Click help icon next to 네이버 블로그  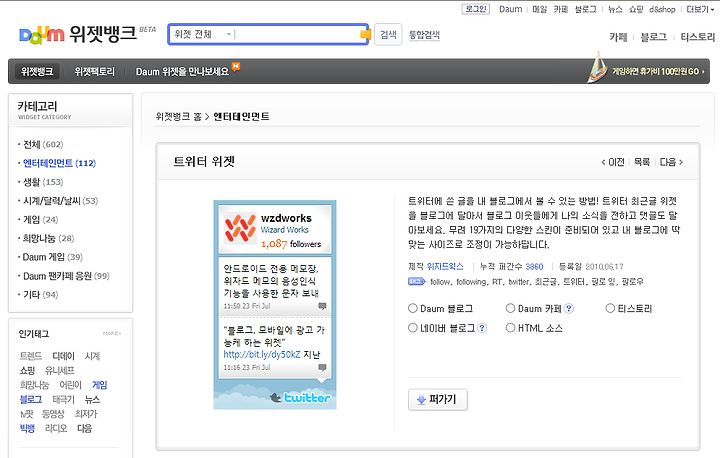click(x=482, y=328)
